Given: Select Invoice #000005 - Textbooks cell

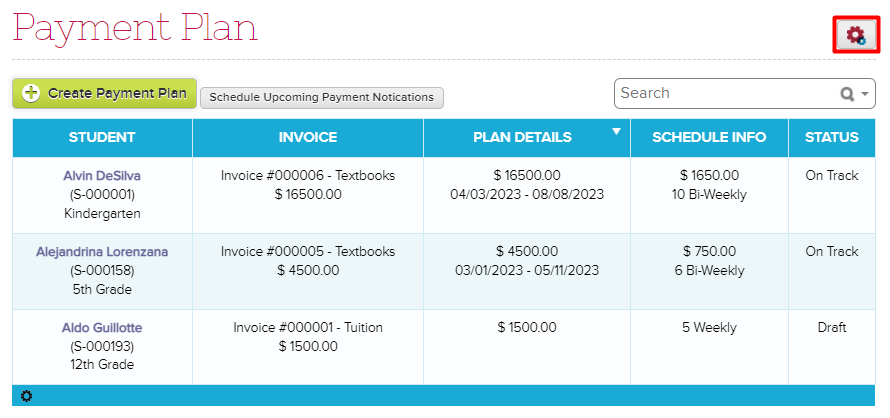Looking at the screenshot, I should (308, 271).
